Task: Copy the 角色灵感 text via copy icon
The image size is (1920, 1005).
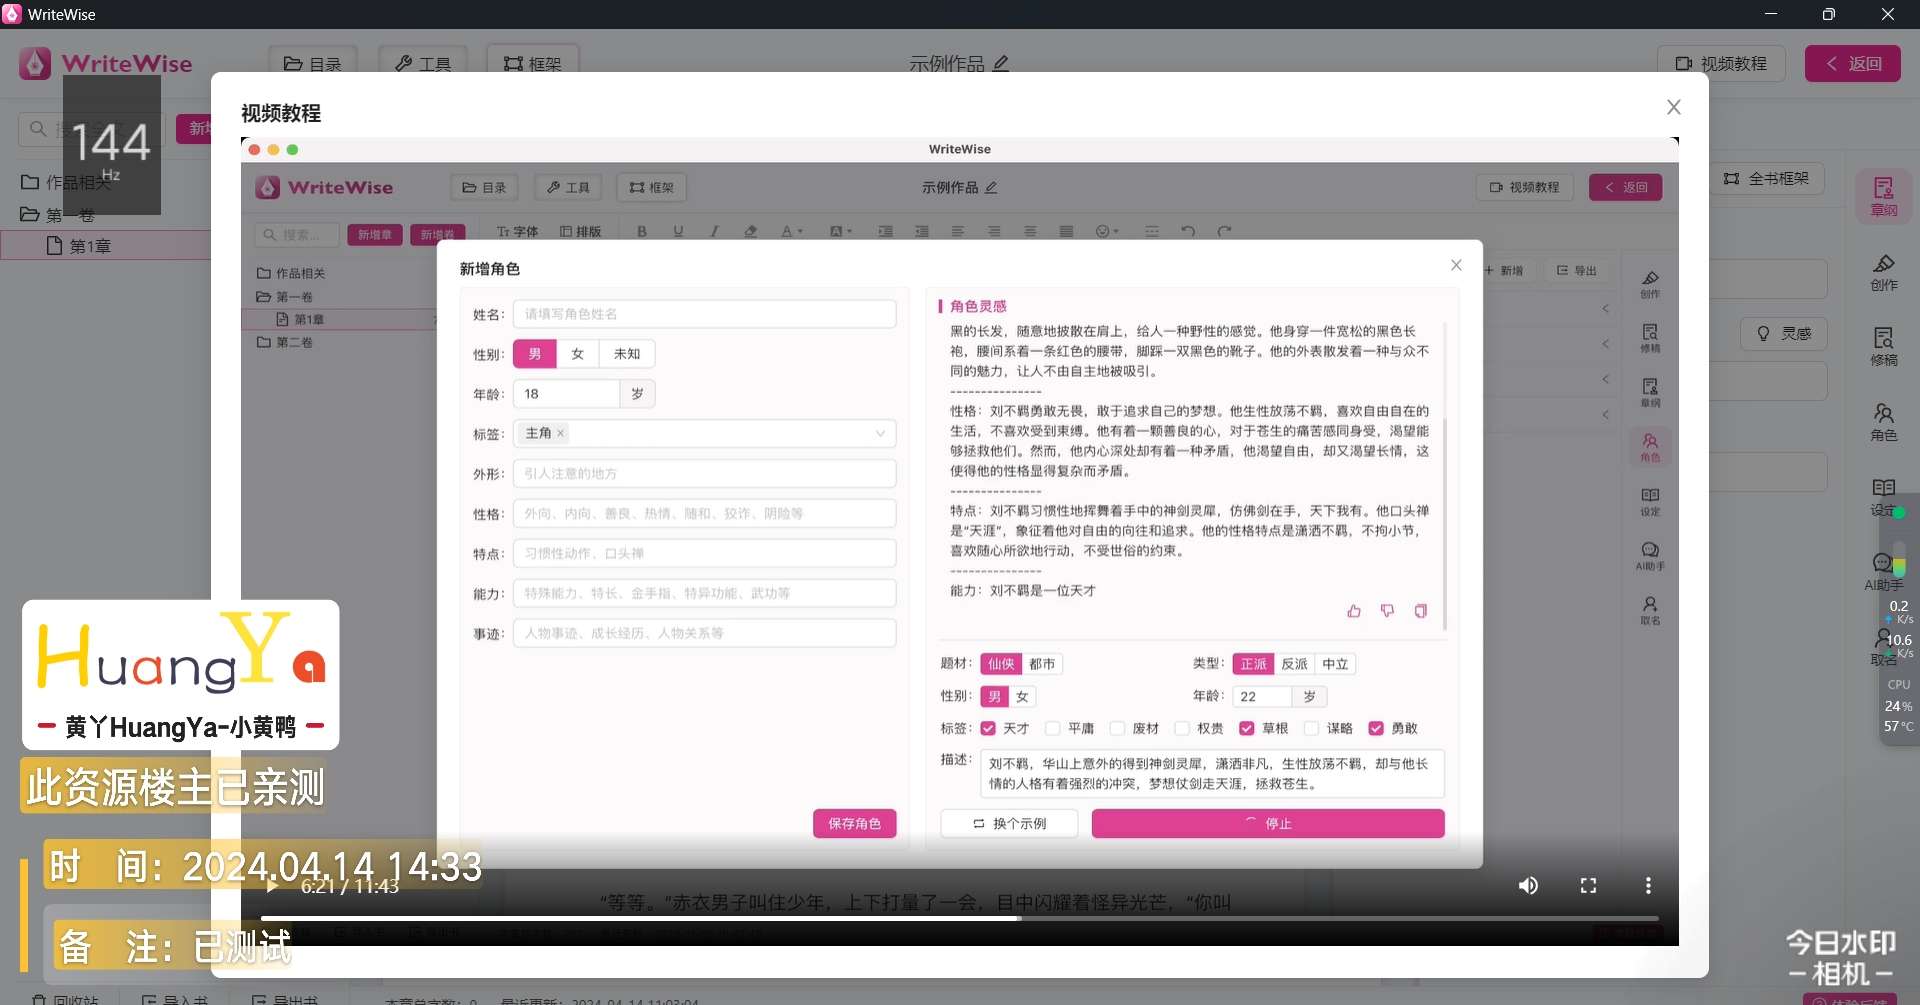Action: tap(1420, 611)
